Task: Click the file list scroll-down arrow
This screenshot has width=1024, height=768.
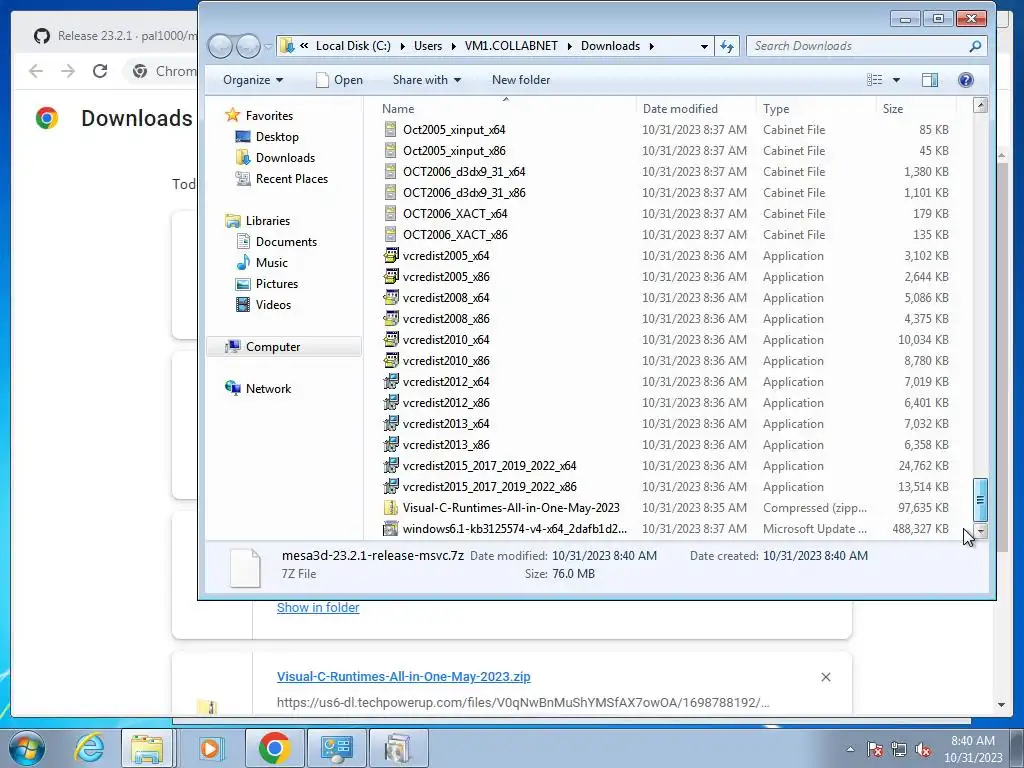Action: pyautogui.click(x=980, y=531)
